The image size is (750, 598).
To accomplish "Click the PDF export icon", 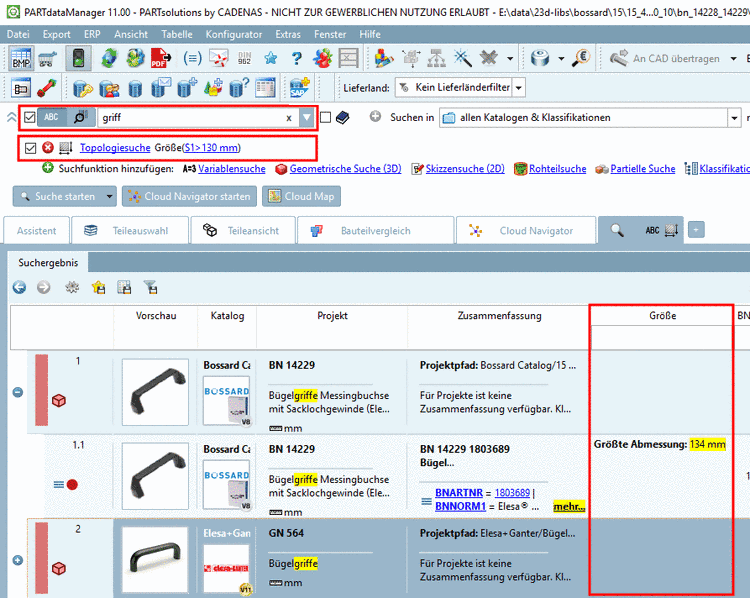I will (160, 59).
